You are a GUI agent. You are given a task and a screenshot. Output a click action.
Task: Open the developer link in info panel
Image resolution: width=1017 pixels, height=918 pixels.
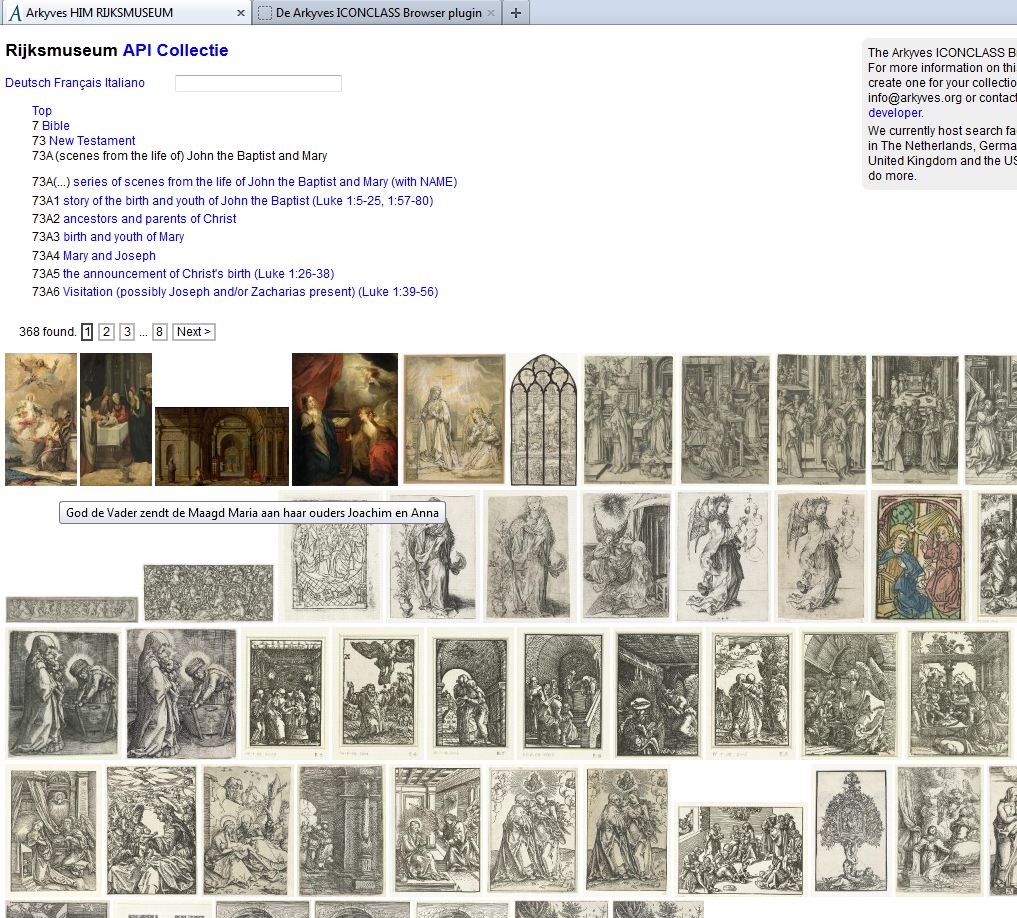[894, 113]
